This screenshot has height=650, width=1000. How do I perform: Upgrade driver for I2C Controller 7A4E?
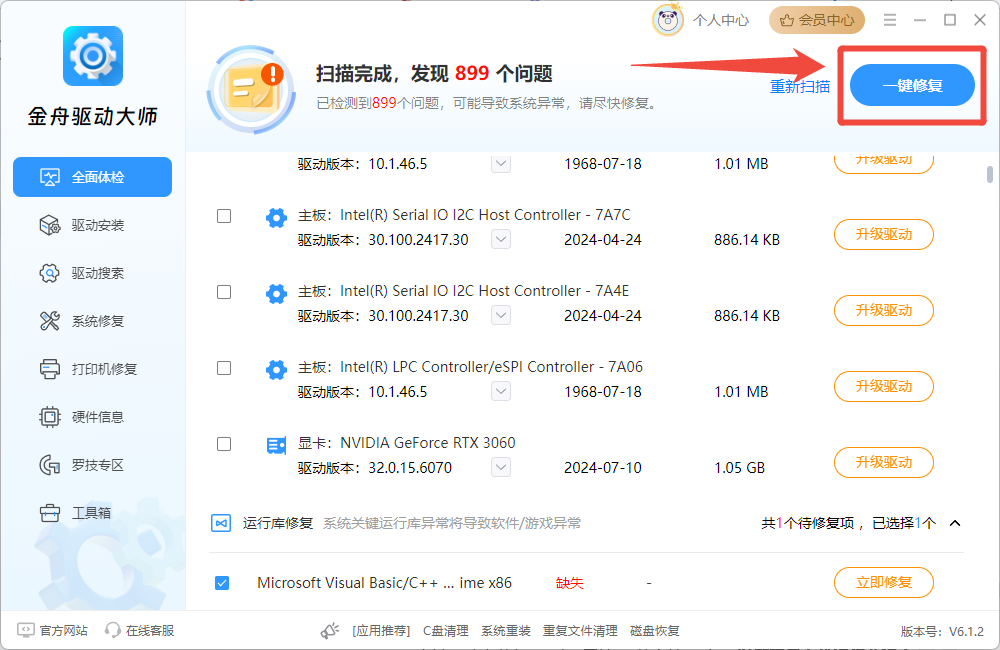point(883,310)
